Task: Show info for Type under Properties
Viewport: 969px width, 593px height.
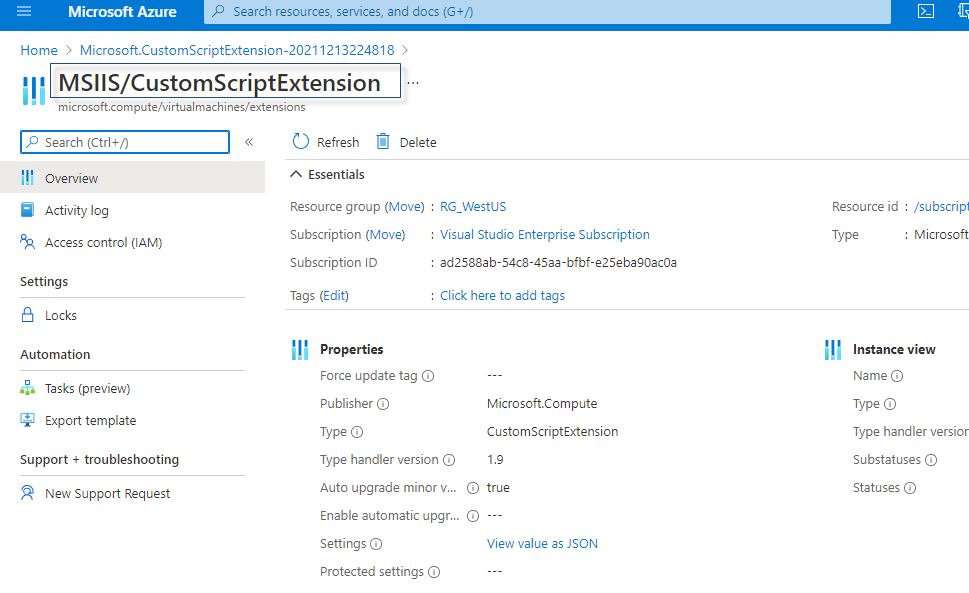Action: coord(357,432)
